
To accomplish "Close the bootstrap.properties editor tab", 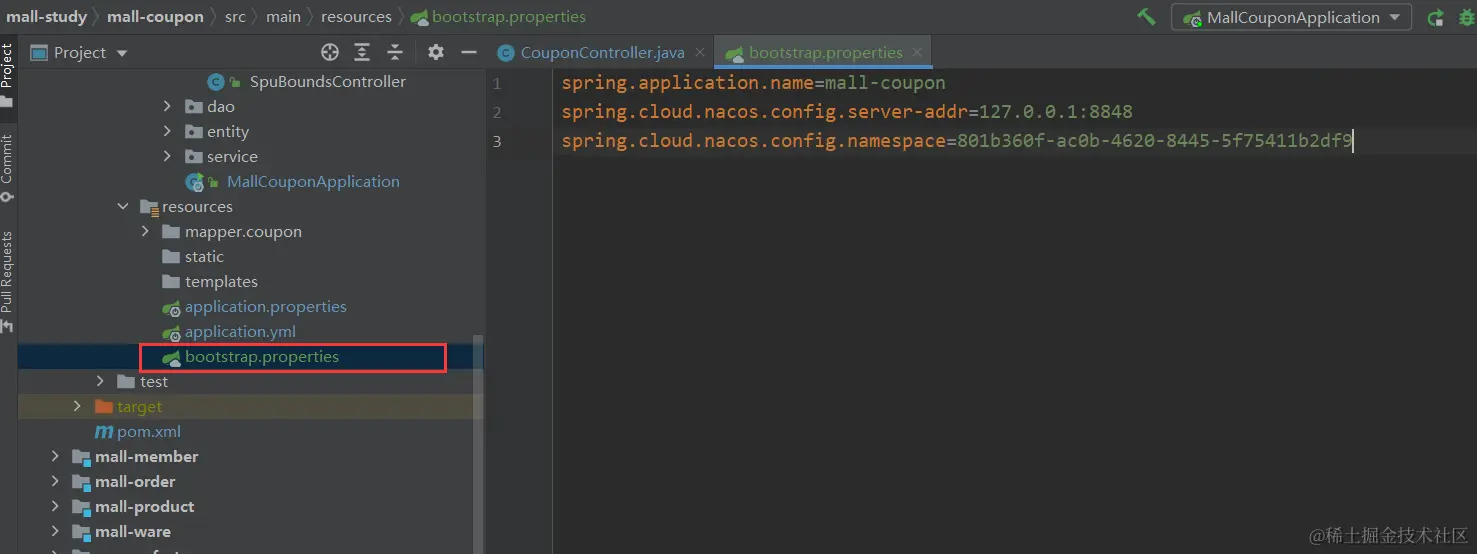I will click(919, 53).
